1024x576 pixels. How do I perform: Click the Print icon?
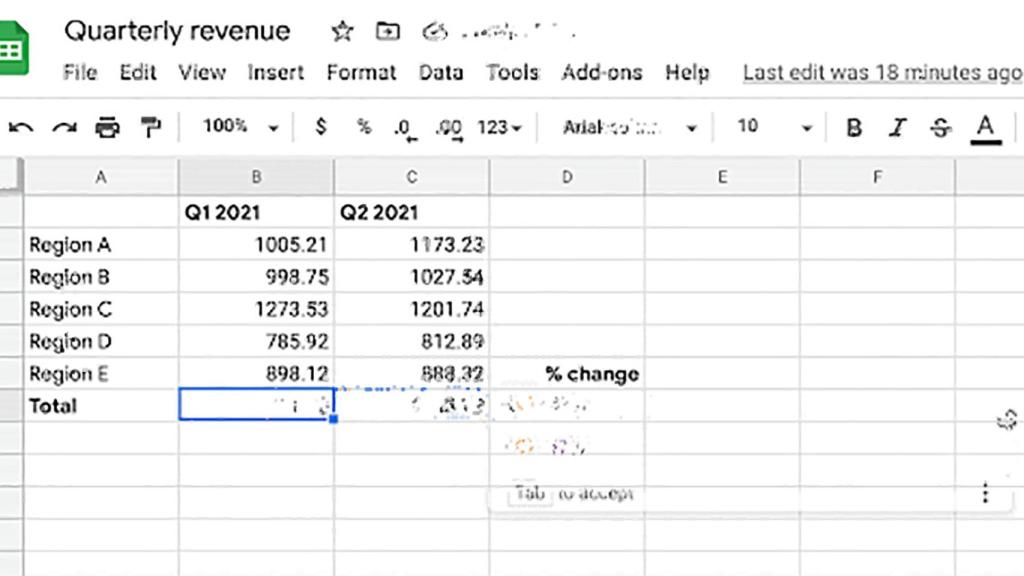coord(107,127)
